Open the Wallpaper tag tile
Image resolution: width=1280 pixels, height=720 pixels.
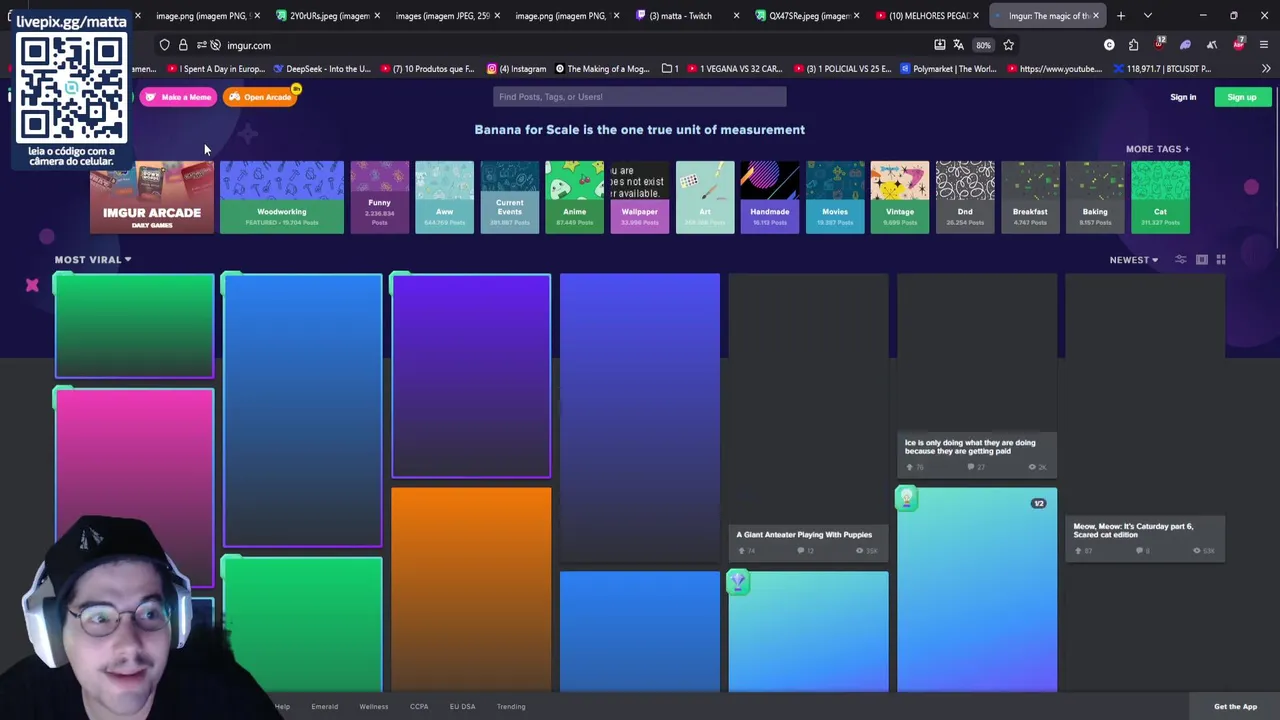640,197
